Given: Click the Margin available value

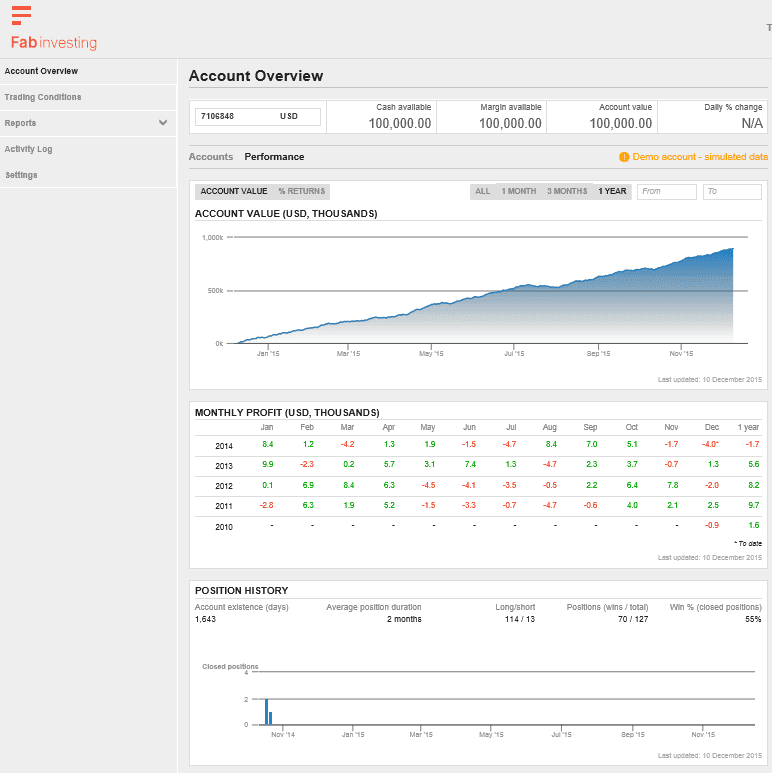Looking at the screenshot, I should (510, 123).
